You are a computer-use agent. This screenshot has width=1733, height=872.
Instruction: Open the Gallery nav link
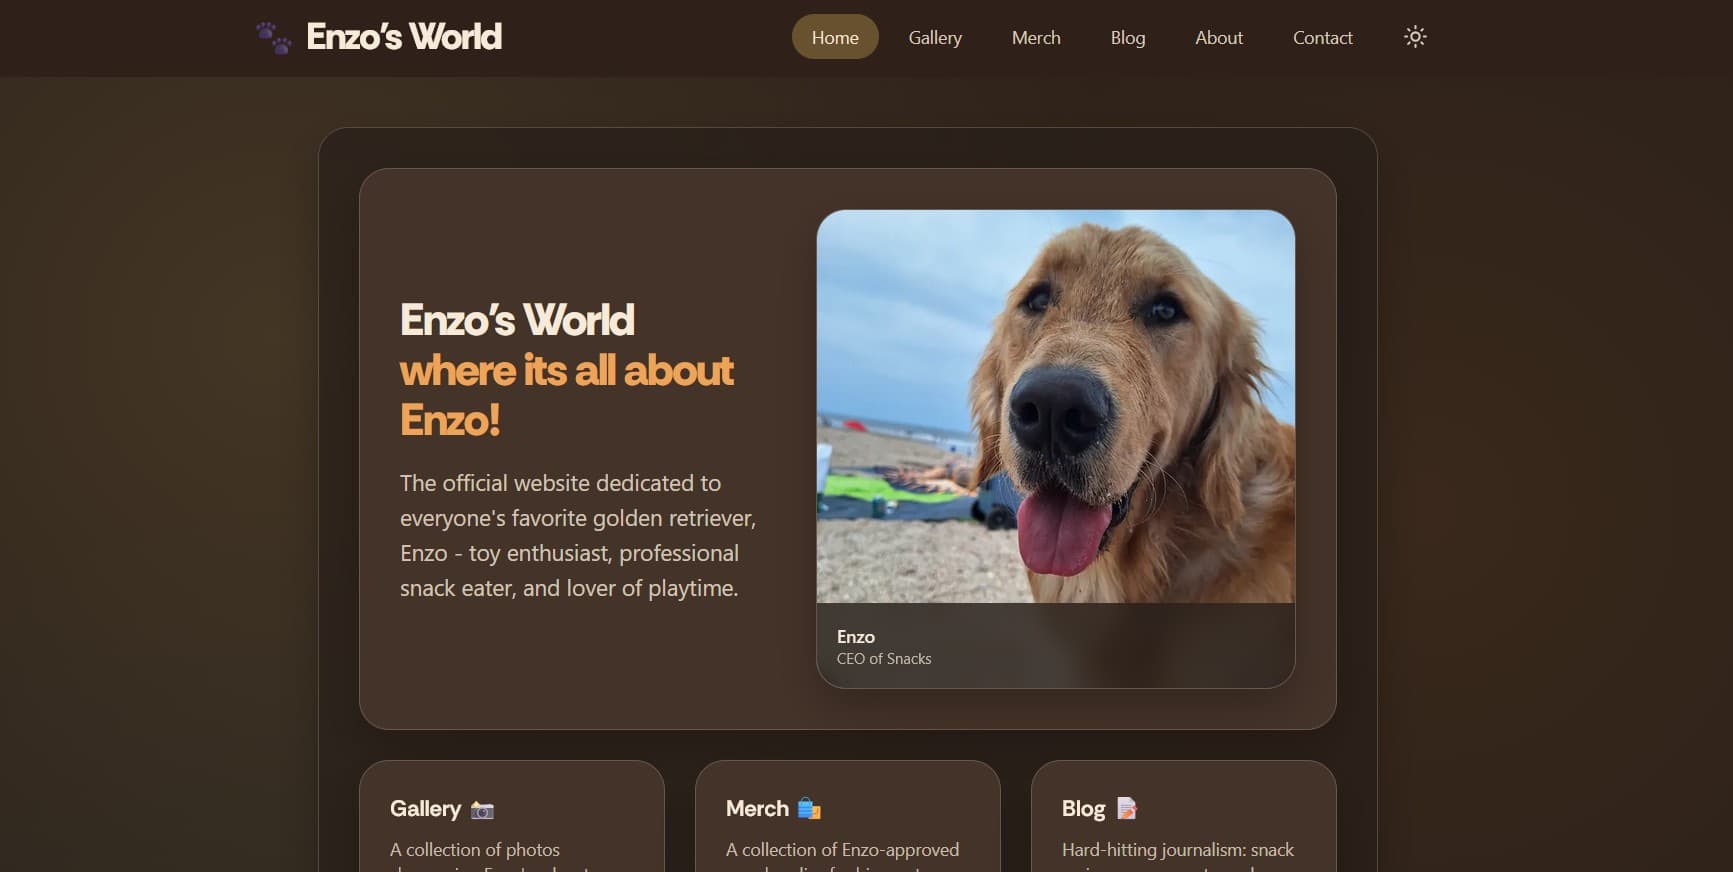[x=935, y=37]
